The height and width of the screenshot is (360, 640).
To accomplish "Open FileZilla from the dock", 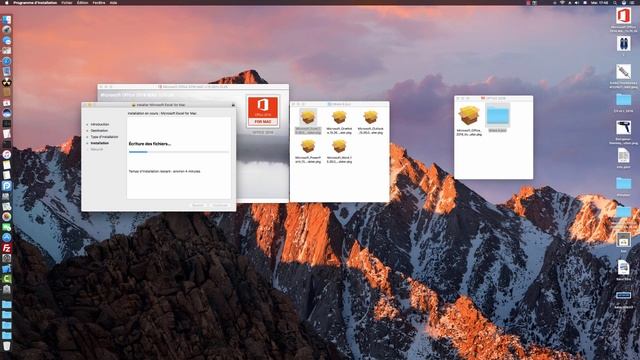I will tap(7, 248).
